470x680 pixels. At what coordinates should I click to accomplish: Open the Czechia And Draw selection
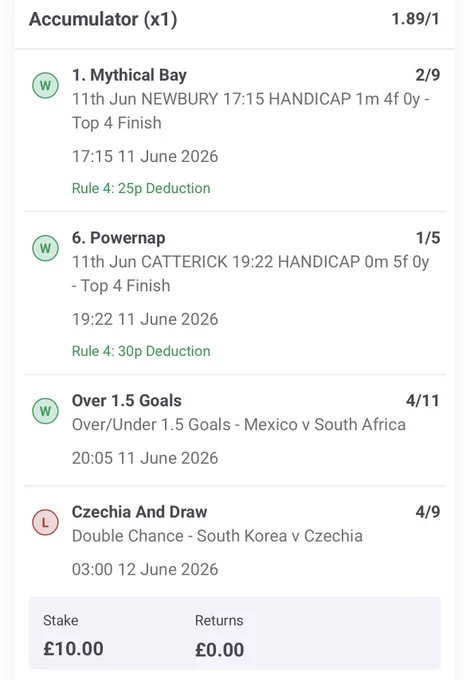[x=140, y=512]
